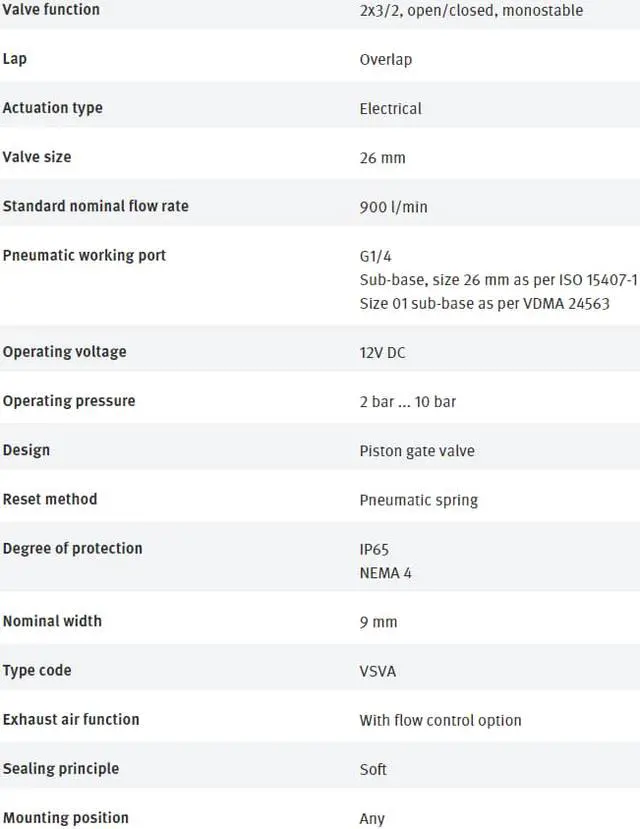Click the VDMA 24563 sub-base text line
640x829 pixels.
click(x=484, y=303)
